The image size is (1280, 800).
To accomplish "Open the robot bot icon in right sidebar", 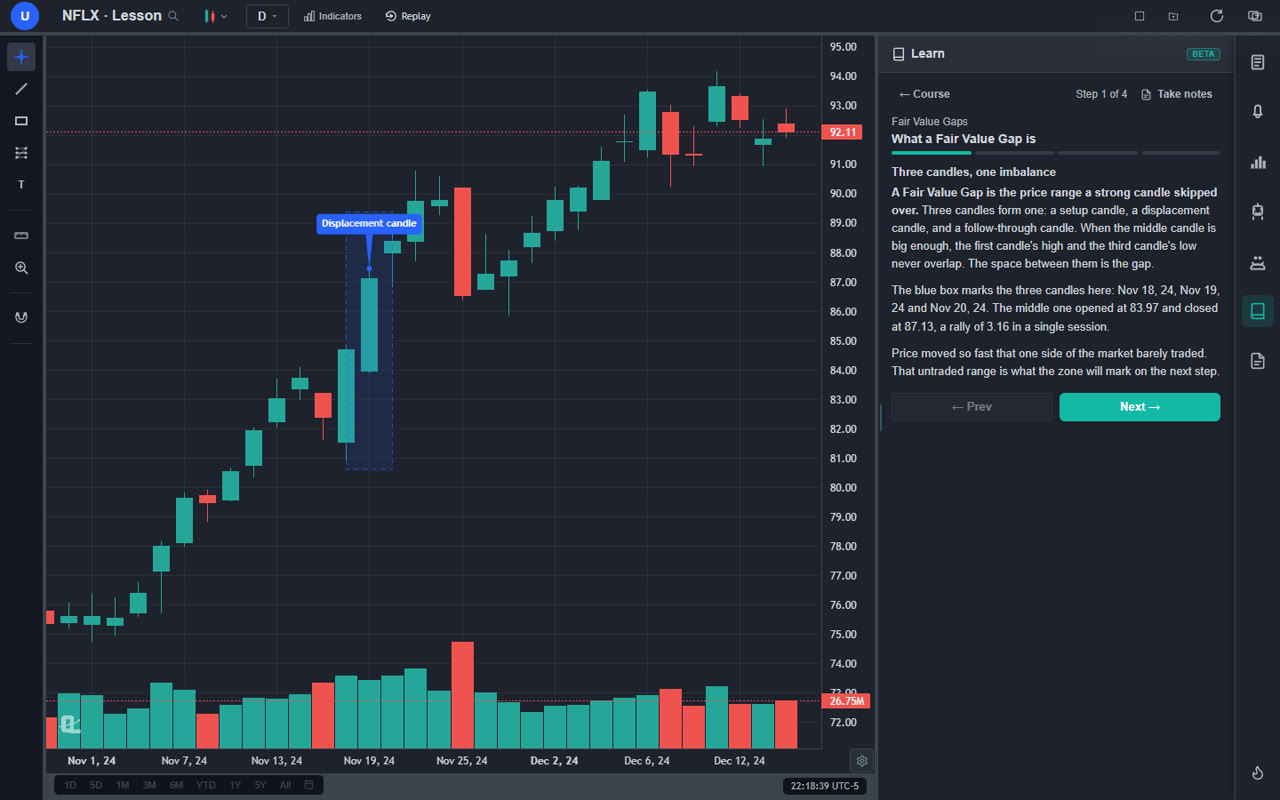I will pos(1258,211).
